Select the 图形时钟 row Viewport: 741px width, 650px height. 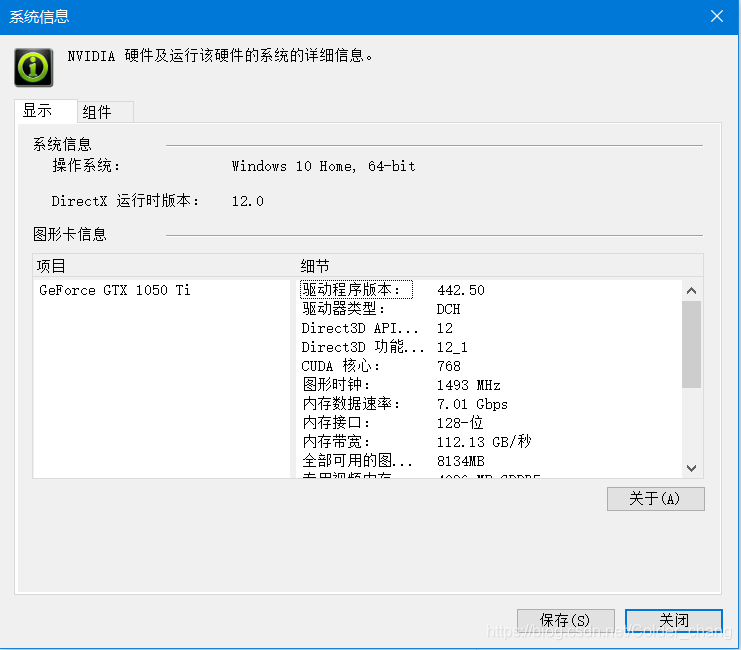[489, 385]
